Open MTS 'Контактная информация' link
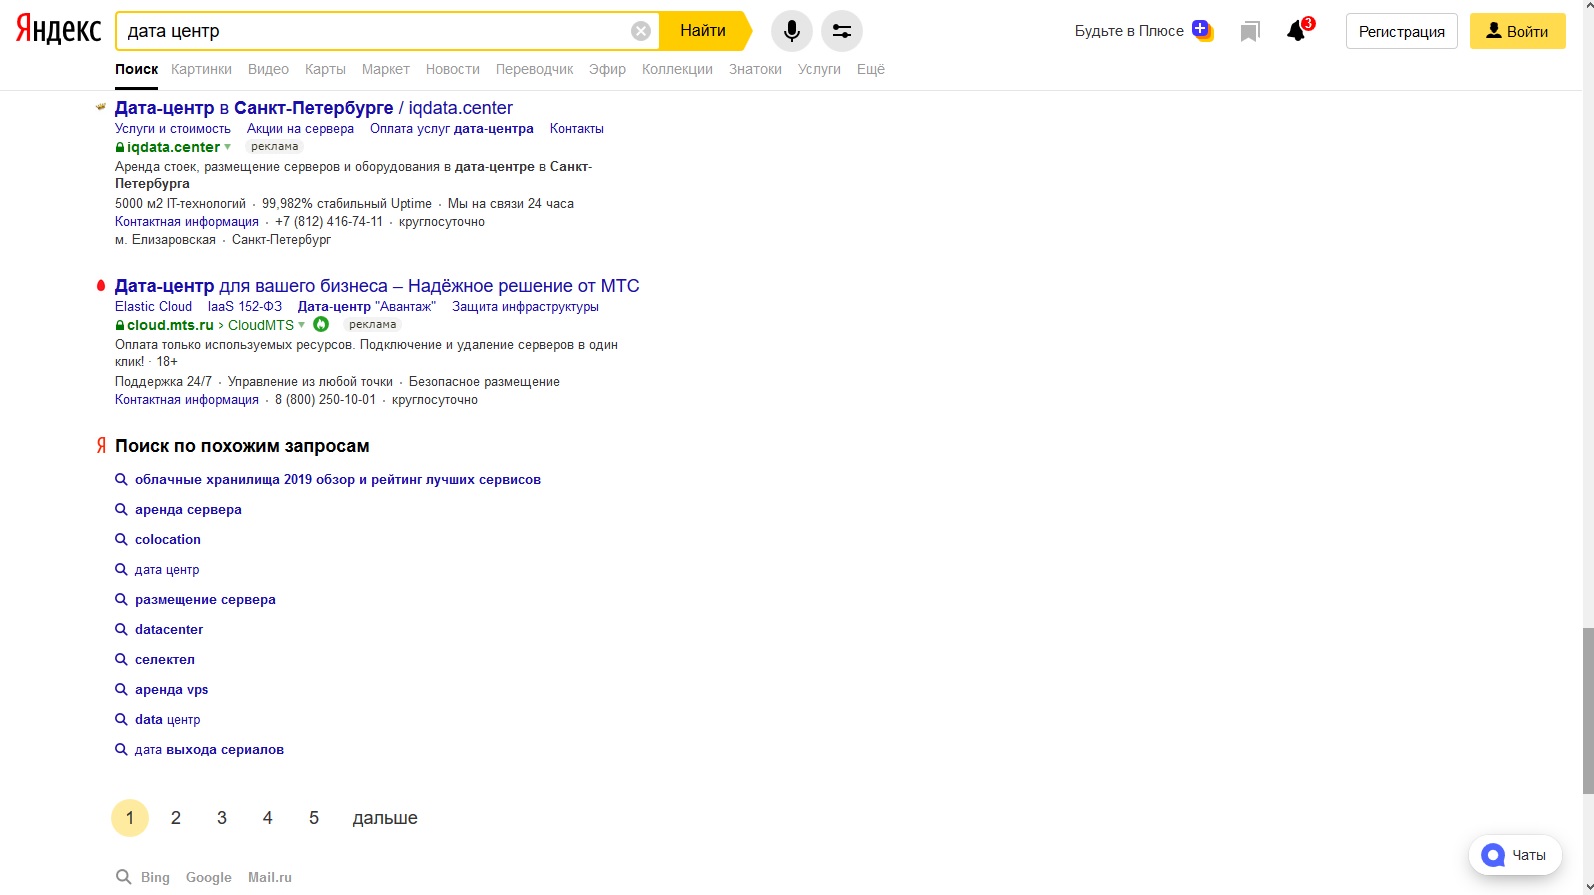 187,400
